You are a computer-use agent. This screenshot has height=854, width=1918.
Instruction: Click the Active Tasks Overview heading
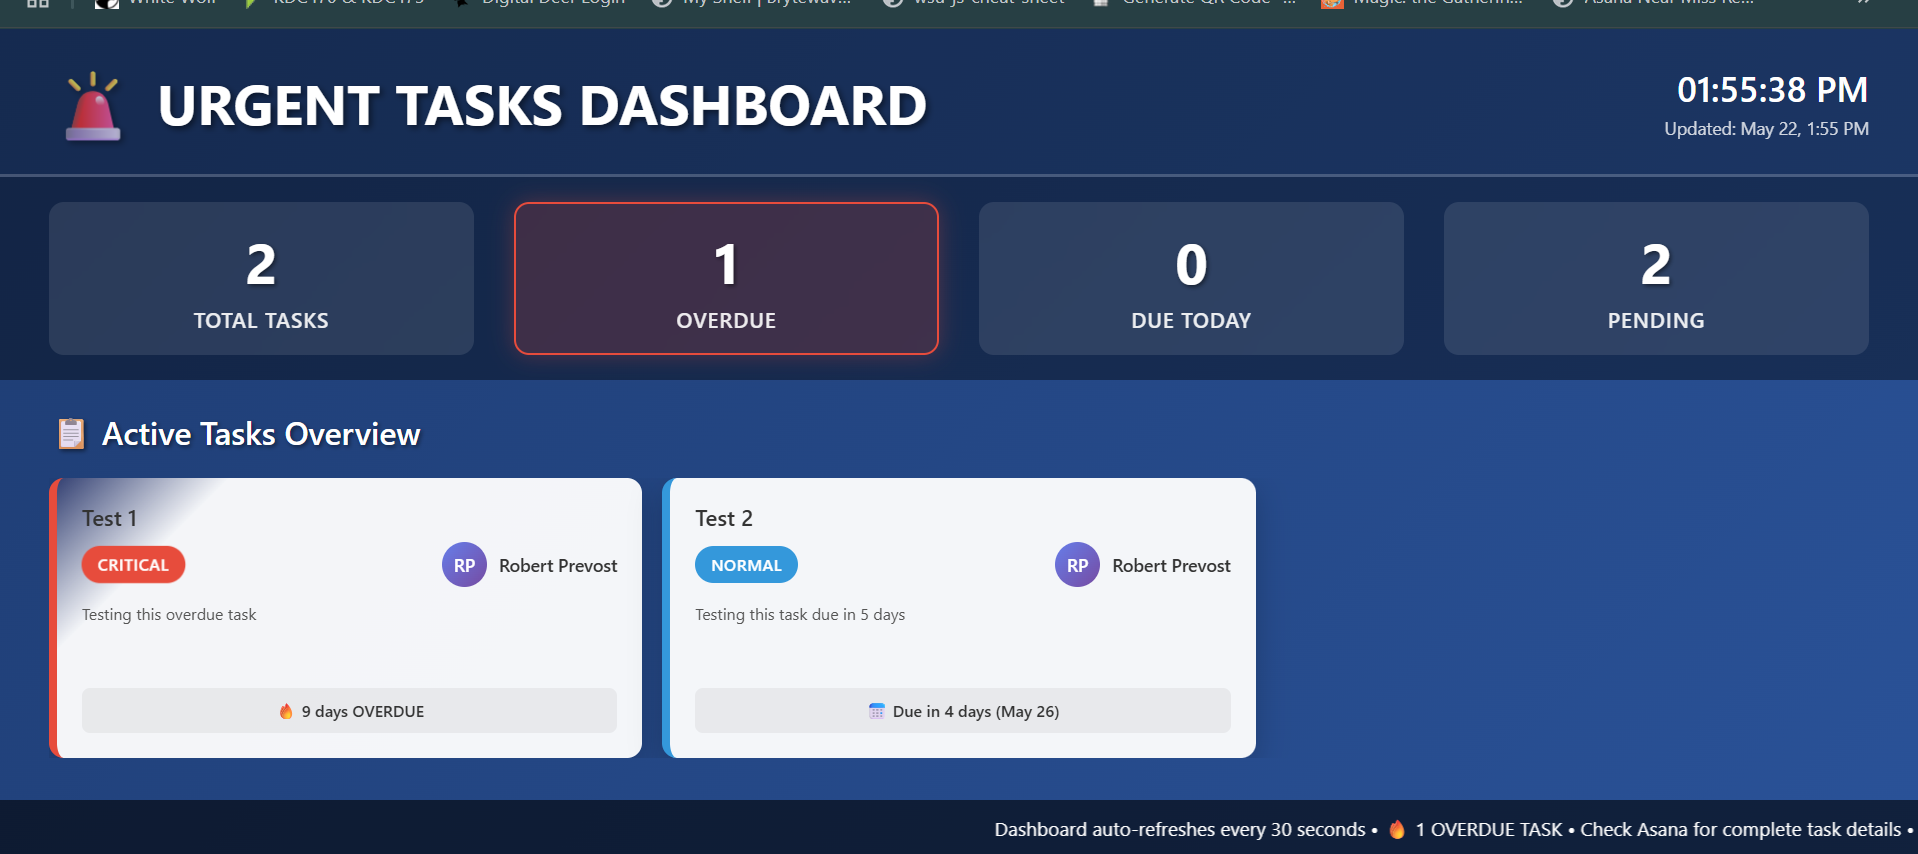click(261, 434)
